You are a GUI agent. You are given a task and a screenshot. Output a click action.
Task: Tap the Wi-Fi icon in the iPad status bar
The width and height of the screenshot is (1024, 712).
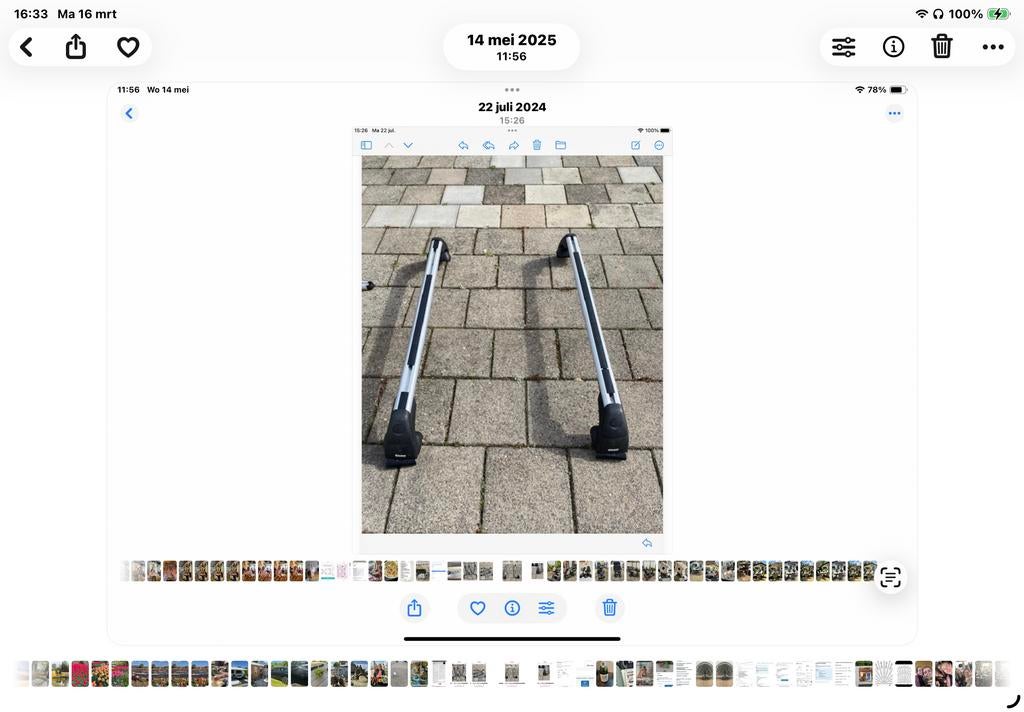921,14
